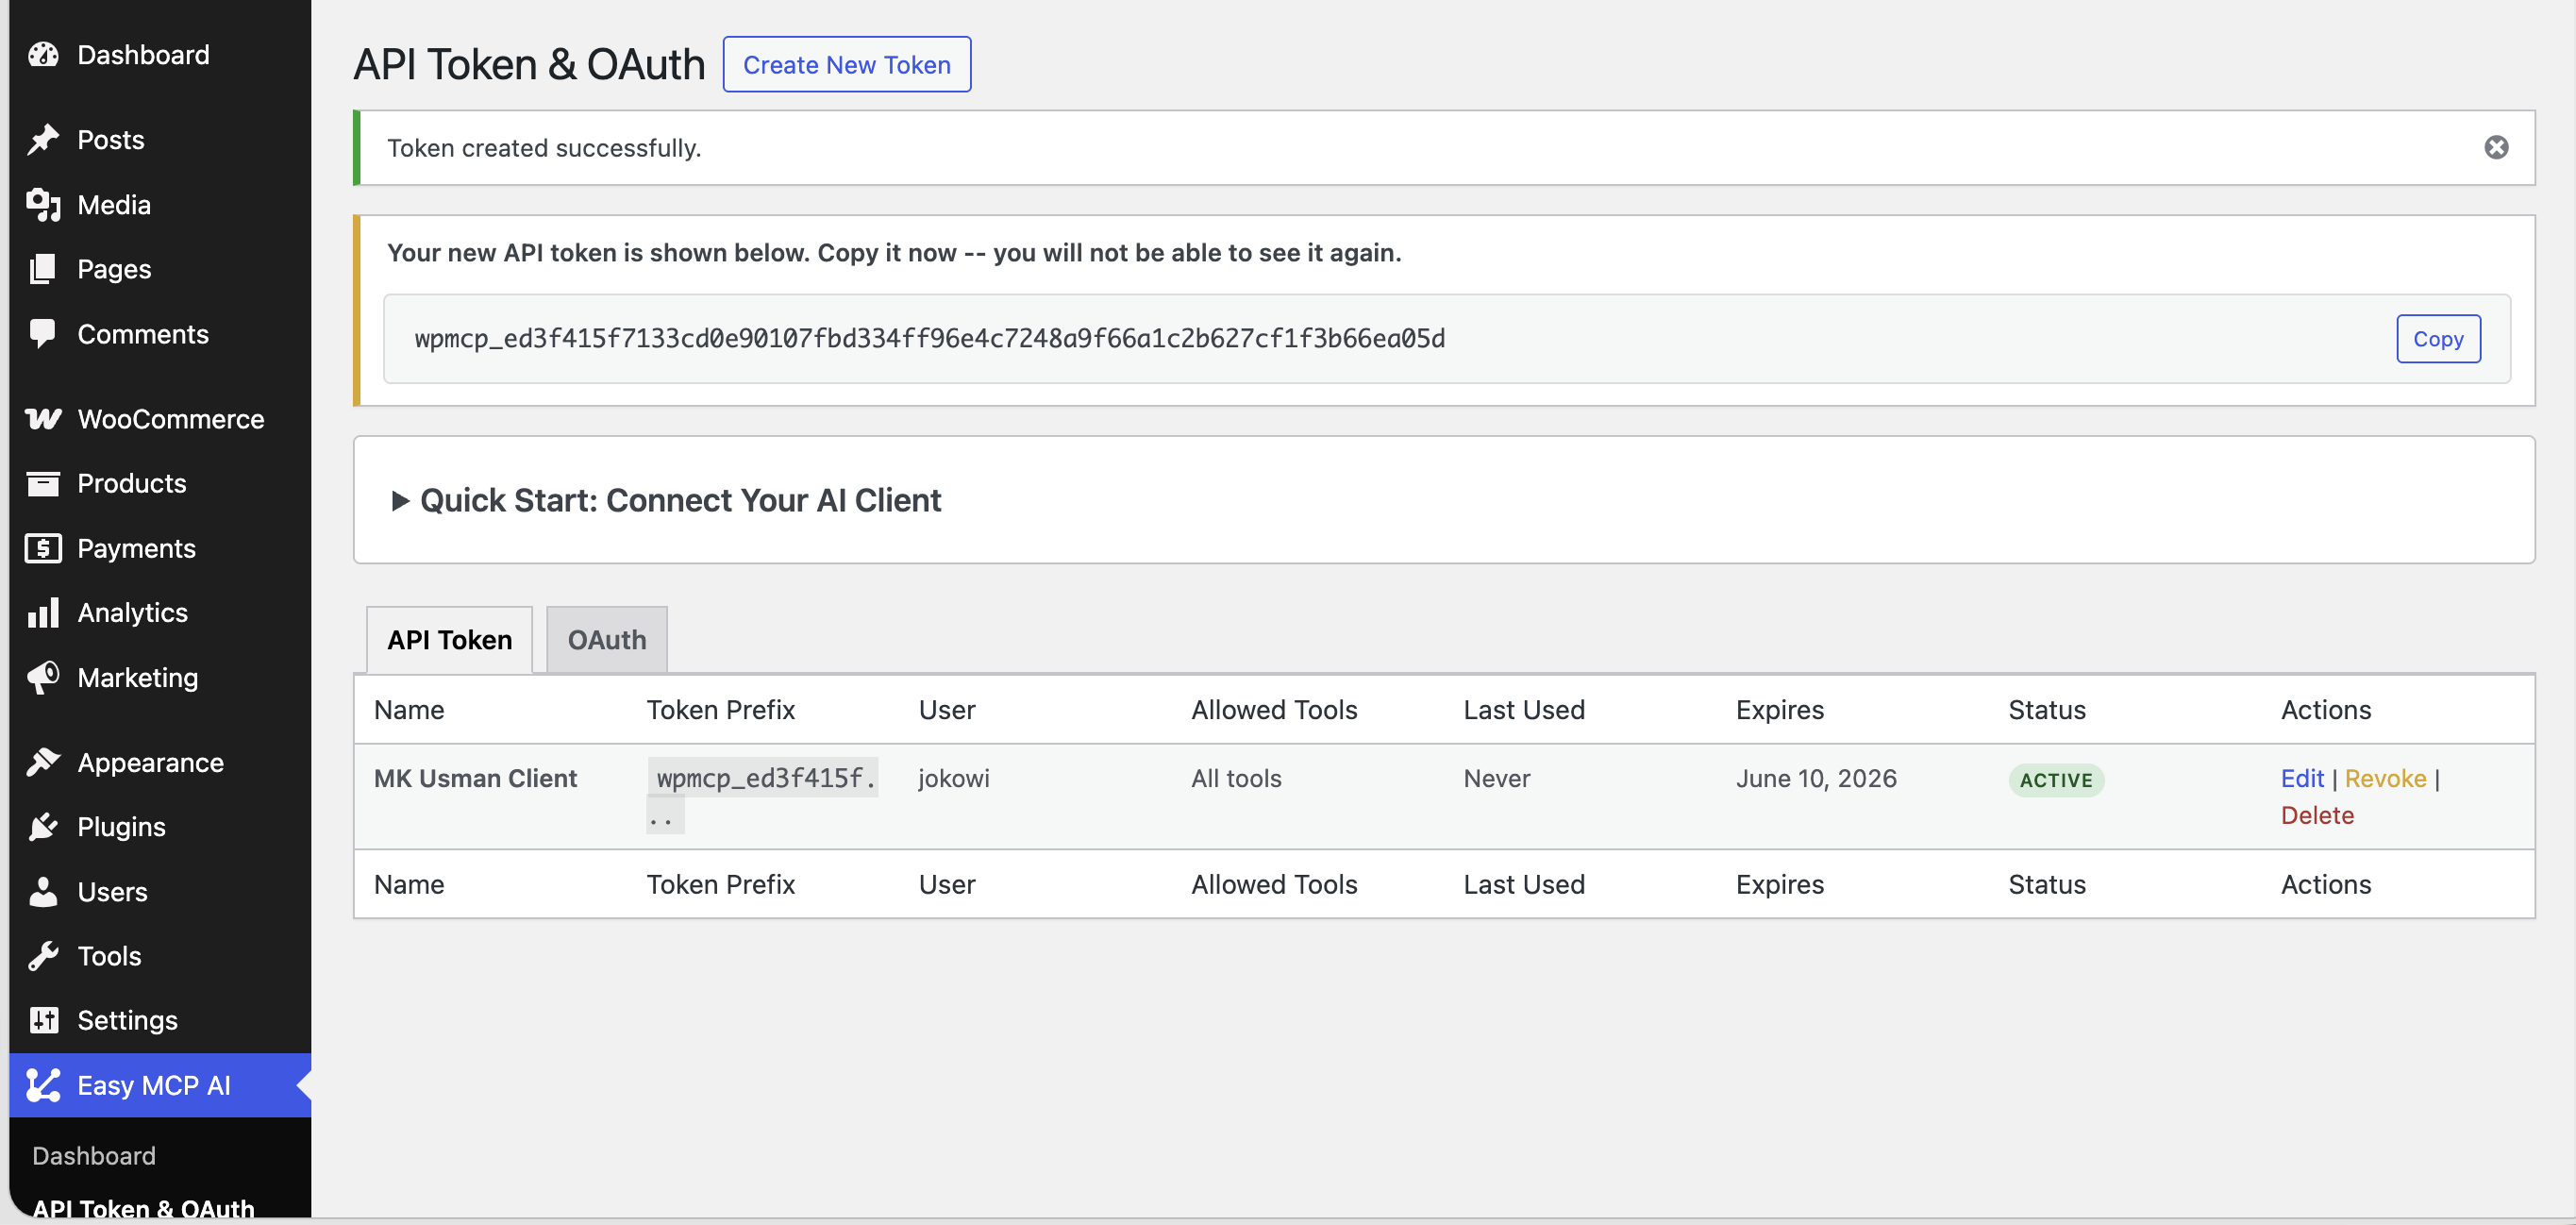Click the Tools wrench icon
Viewport: 2576px width, 1225px height.
(x=43, y=957)
